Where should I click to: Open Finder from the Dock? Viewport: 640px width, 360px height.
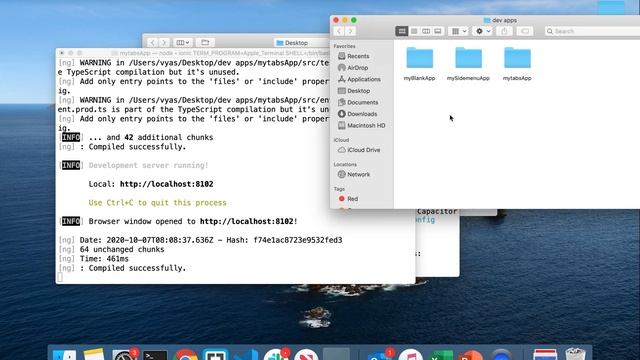pos(64,354)
